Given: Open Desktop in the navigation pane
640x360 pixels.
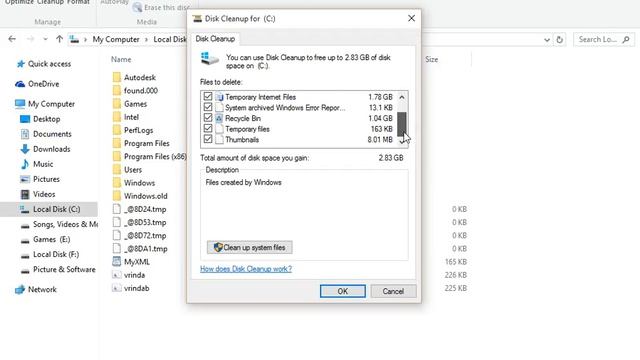Looking at the screenshot, I should tap(40, 119).
